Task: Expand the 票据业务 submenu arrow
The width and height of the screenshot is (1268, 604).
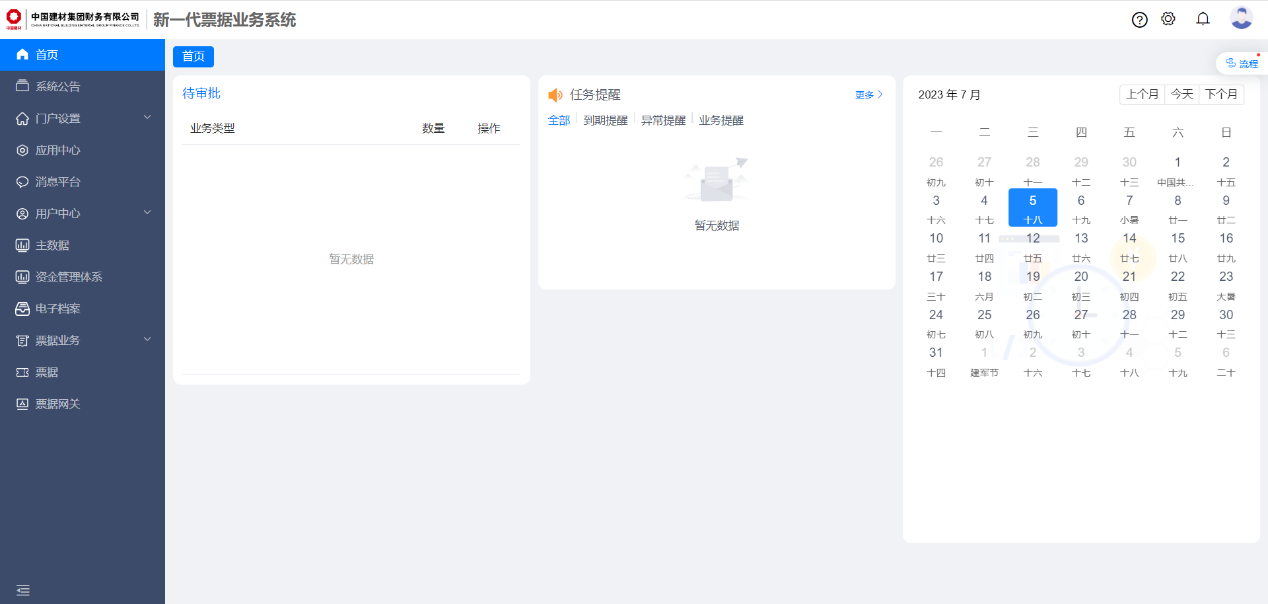Action: (x=147, y=340)
